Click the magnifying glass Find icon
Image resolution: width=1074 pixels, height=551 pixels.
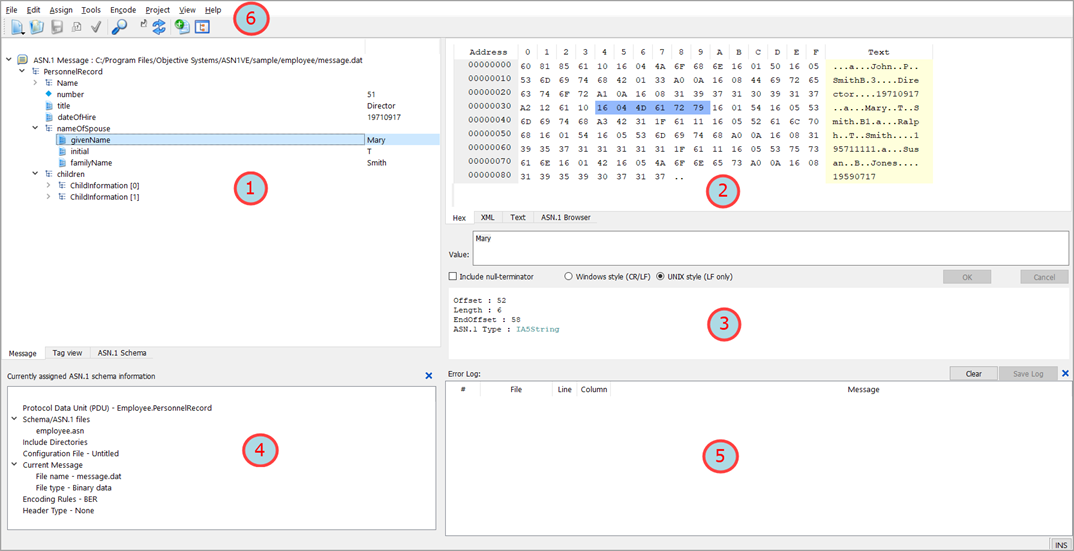[119, 27]
